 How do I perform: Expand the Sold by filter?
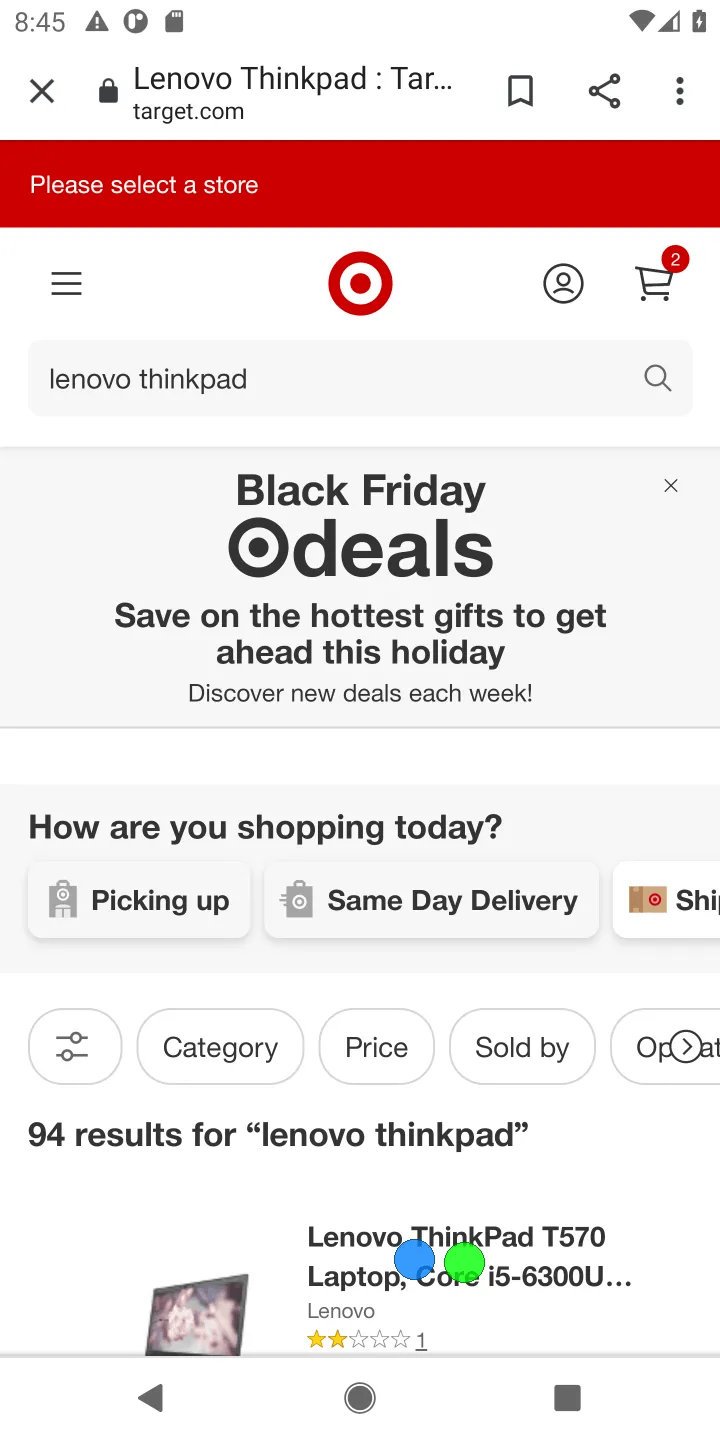click(522, 1047)
